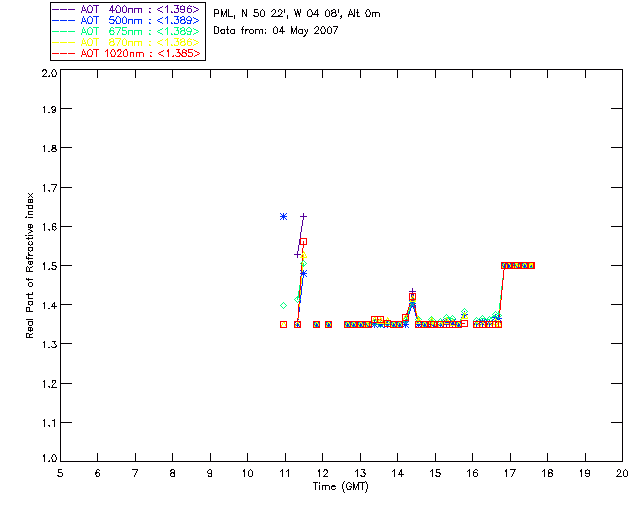Image resolution: width=640 pixels, height=512 pixels.
Task: Click the 1.6 y-axis label
Action: [49, 227]
